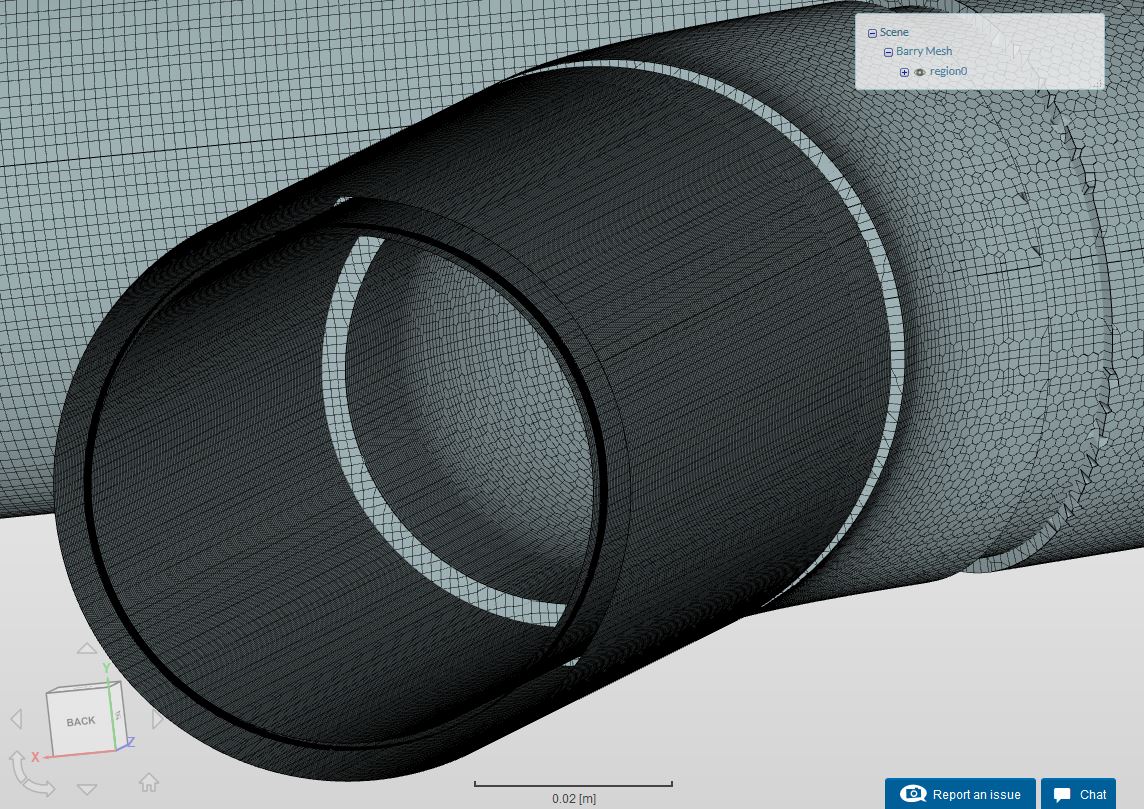Image resolution: width=1144 pixels, height=809 pixels.
Task: Click the Report an issue button
Action: pos(959,794)
